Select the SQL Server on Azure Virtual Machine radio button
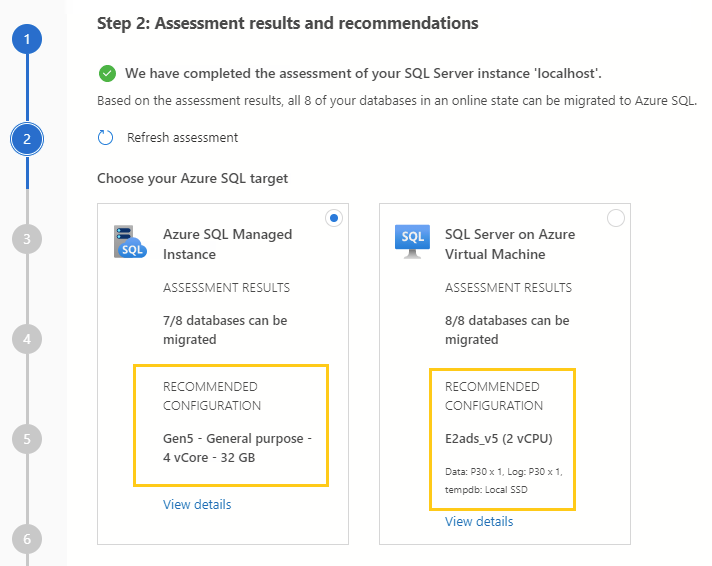712x566 pixels. point(616,218)
